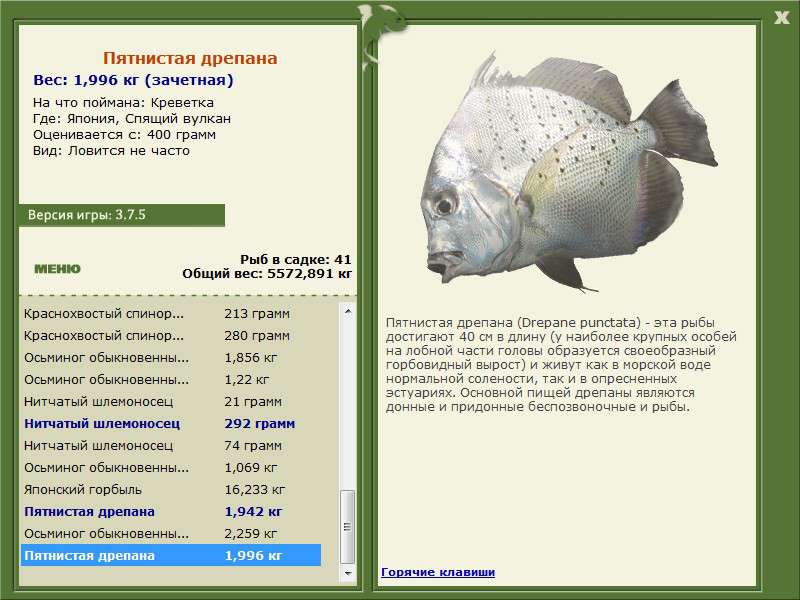Select Нитчатый шлемоносец 21 грамм row
The width and height of the screenshot is (800, 600).
[x=171, y=401]
